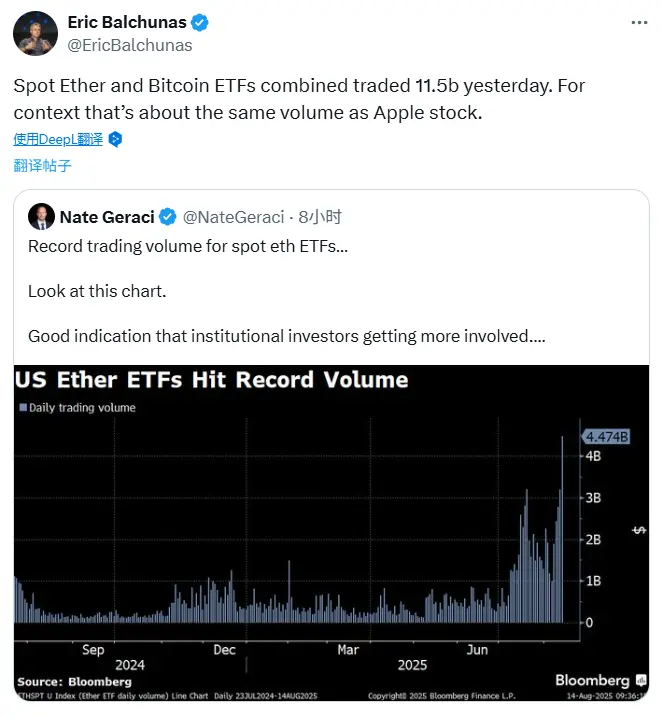This screenshot has height=716, width=662.
Task: Click the Daily trading volume legend square
Action: tap(23, 407)
